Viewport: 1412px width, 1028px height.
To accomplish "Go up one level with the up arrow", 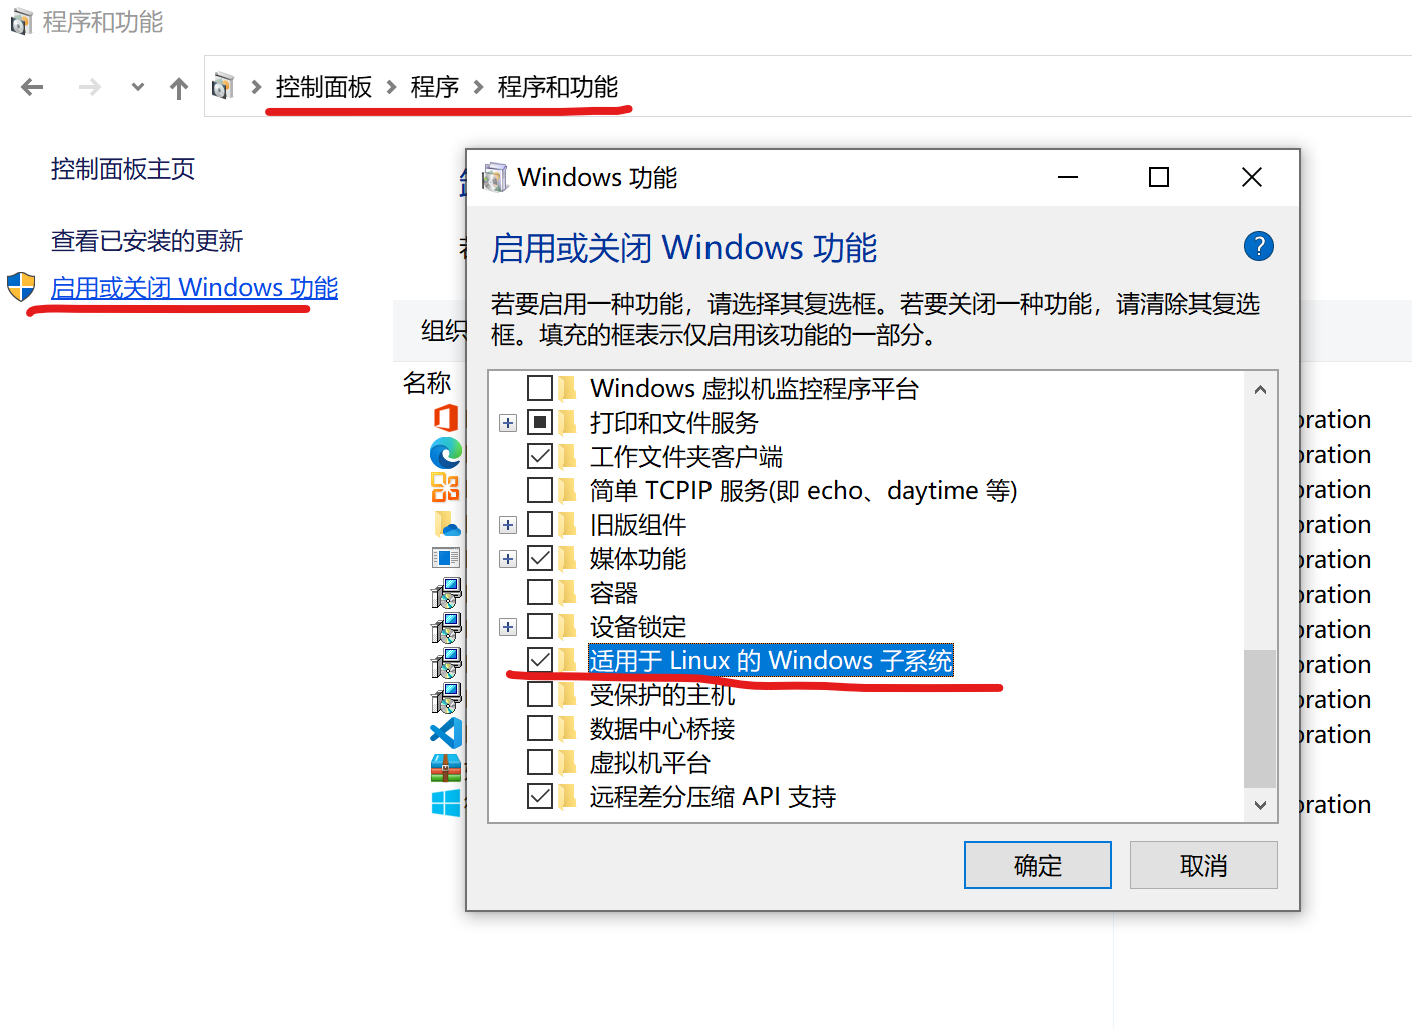I will (x=179, y=88).
